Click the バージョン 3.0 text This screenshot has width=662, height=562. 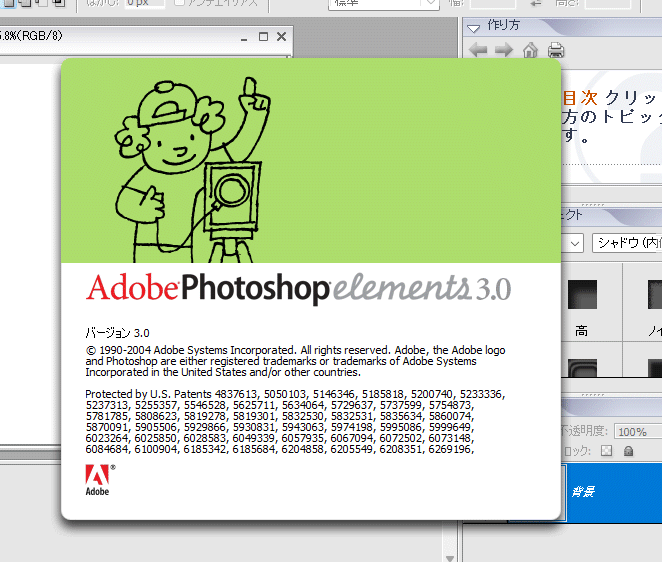(x=117, y=333)
